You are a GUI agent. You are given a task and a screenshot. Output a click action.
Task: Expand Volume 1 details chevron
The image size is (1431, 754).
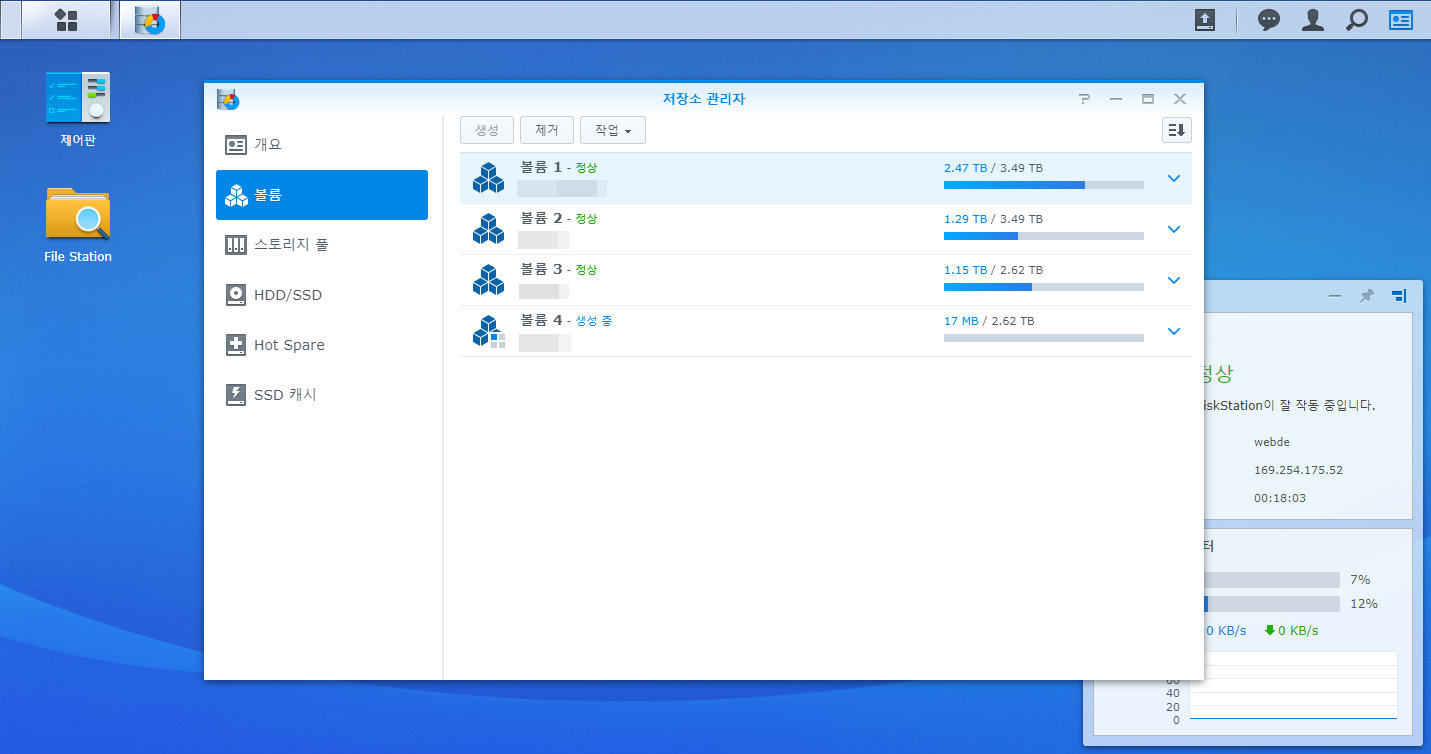[1174, 178]
